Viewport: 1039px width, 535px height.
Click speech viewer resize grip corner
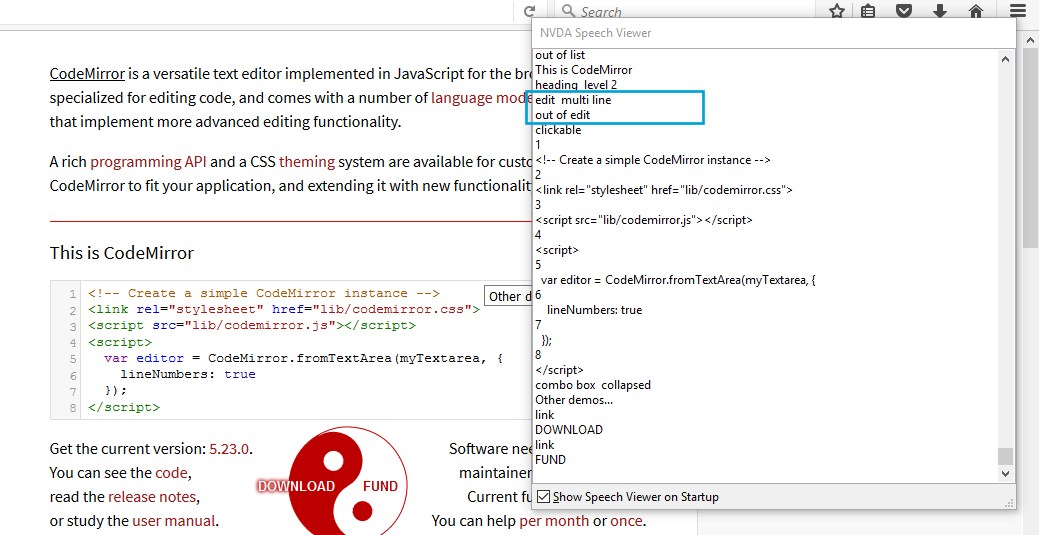[x=1009, y=505]
